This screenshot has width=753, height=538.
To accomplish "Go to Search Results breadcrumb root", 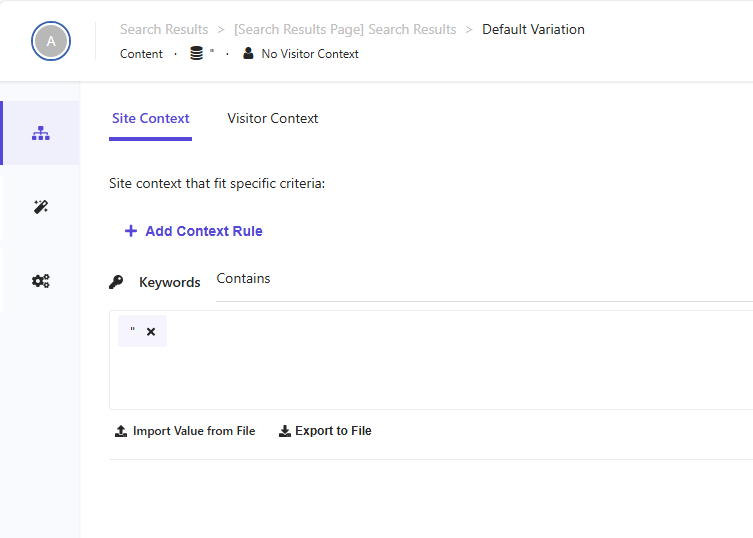I will 164,29.
